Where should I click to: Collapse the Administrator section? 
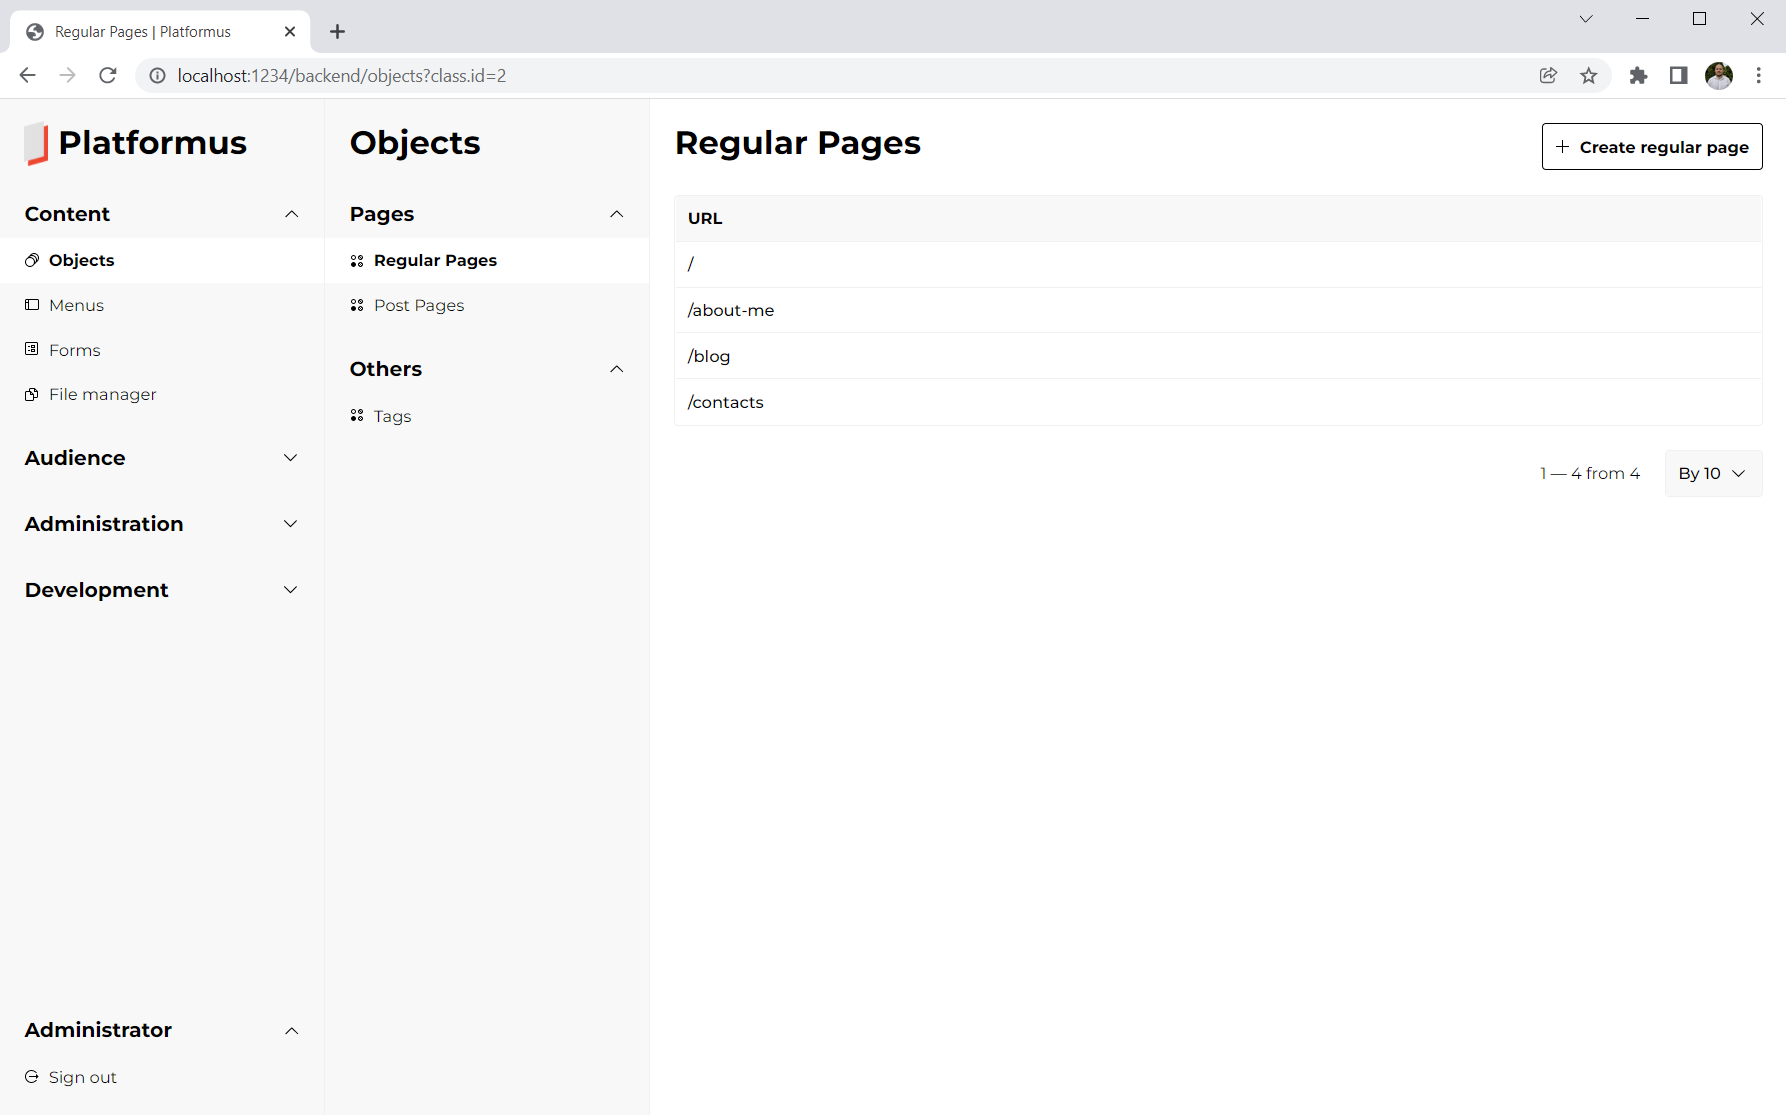[291, 1031]
